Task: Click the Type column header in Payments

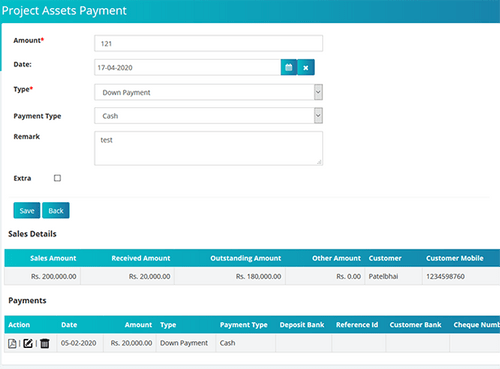Action: (x=168, y=325)
